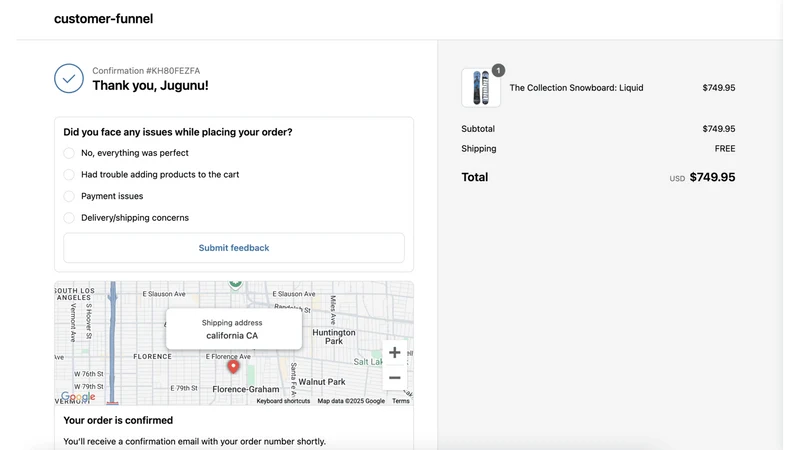Click the shipping address "california CA" popup
Screen dimensions: 800x450
(x=234, y=330)
